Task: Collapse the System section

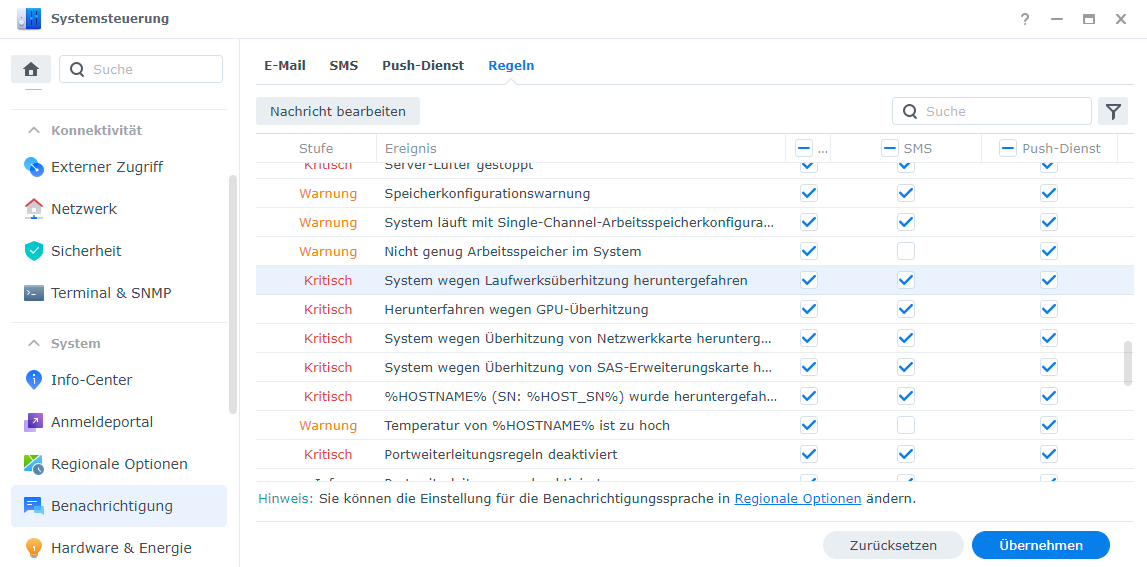Action: coord(33,343)
